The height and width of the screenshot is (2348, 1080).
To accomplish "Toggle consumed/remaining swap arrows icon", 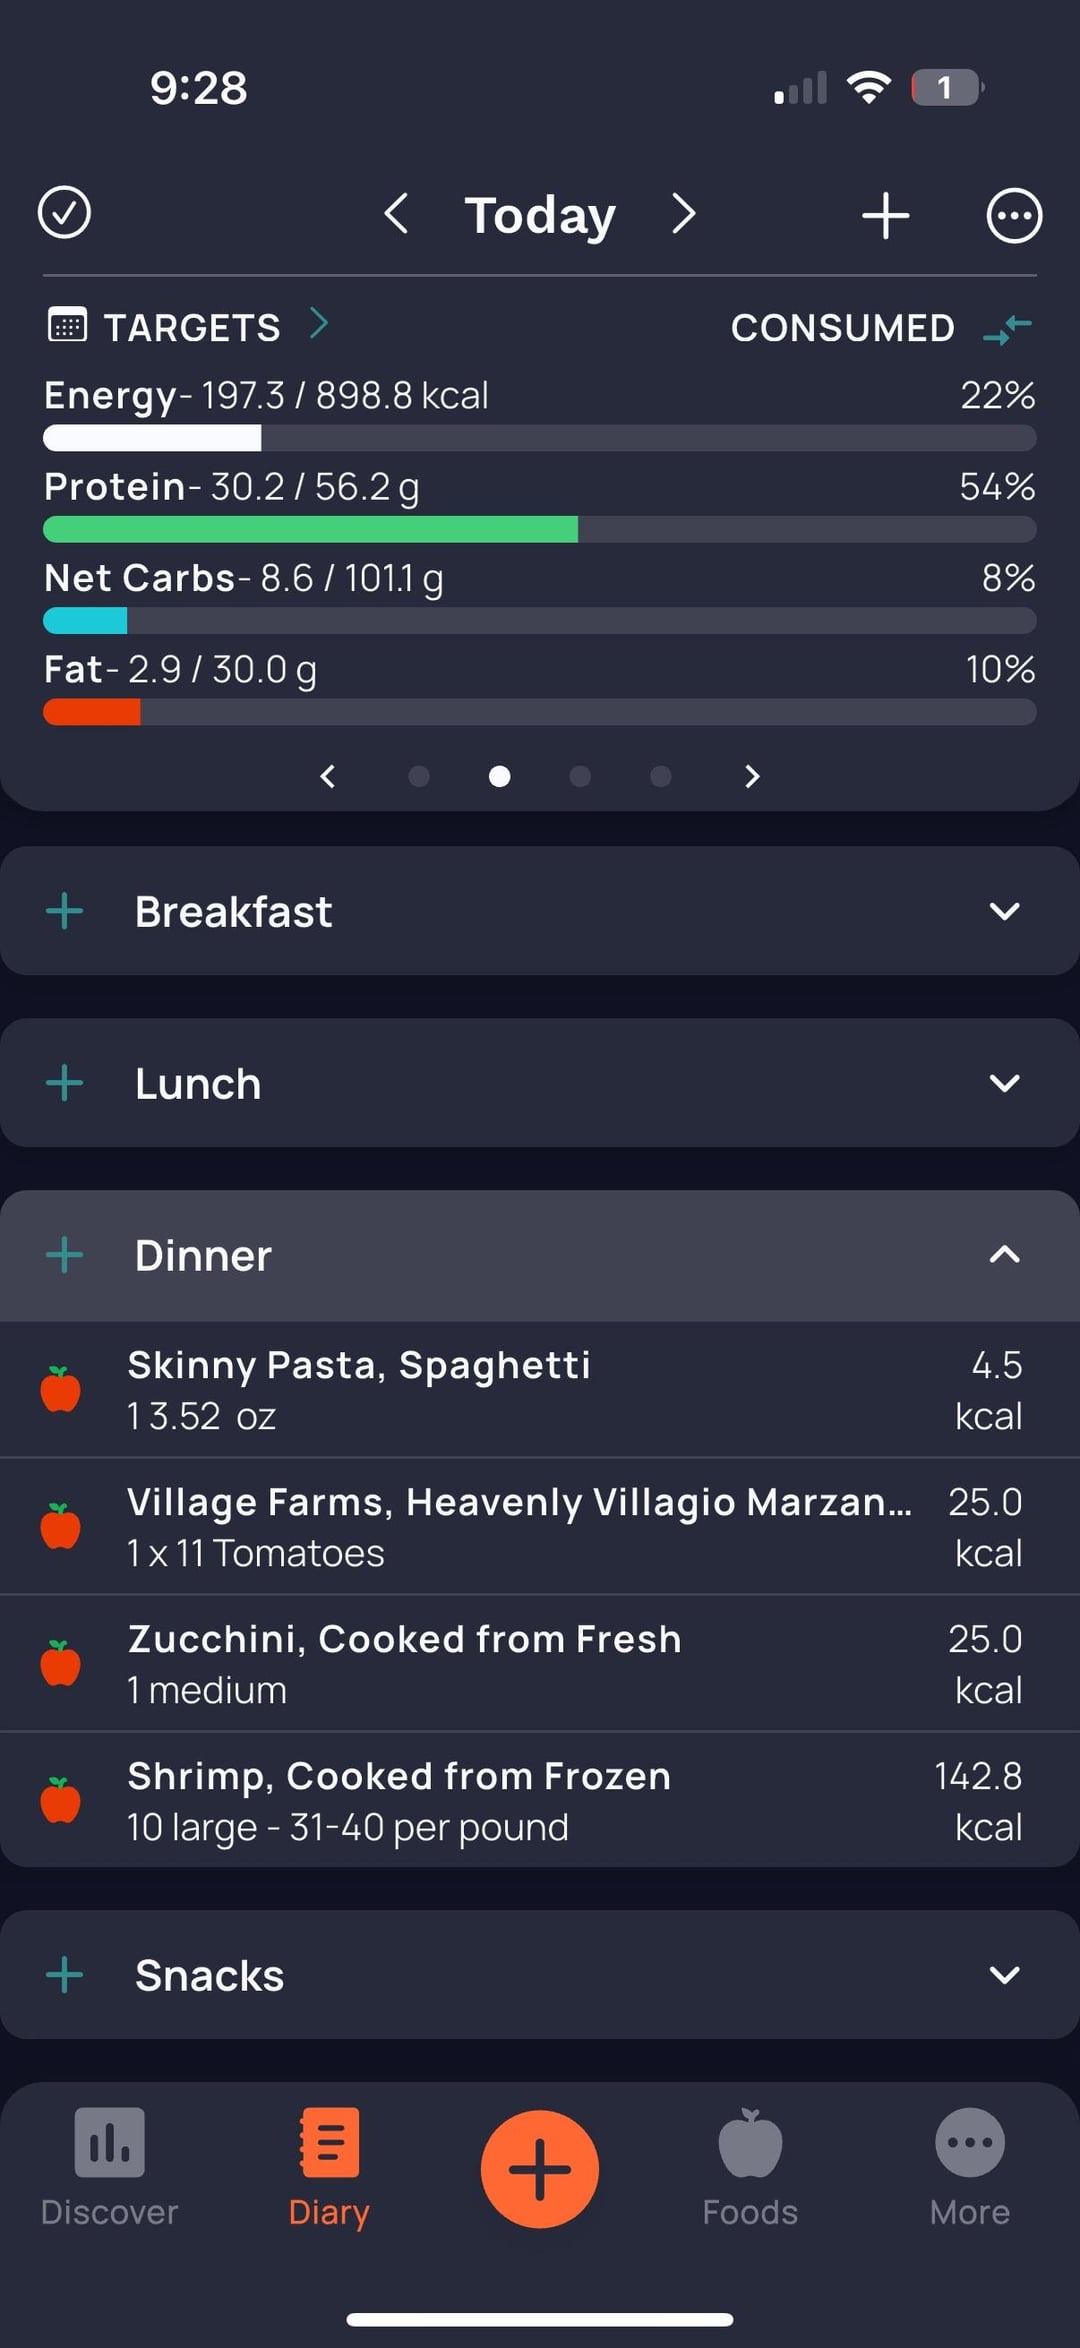I will click(x=1007, y=328).
